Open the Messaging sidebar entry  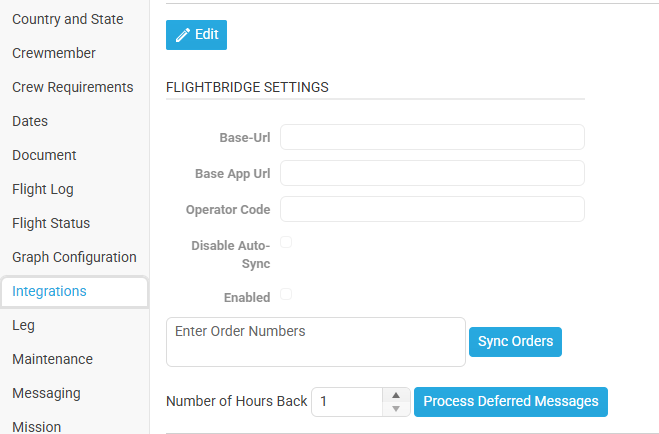click(46, 393)
